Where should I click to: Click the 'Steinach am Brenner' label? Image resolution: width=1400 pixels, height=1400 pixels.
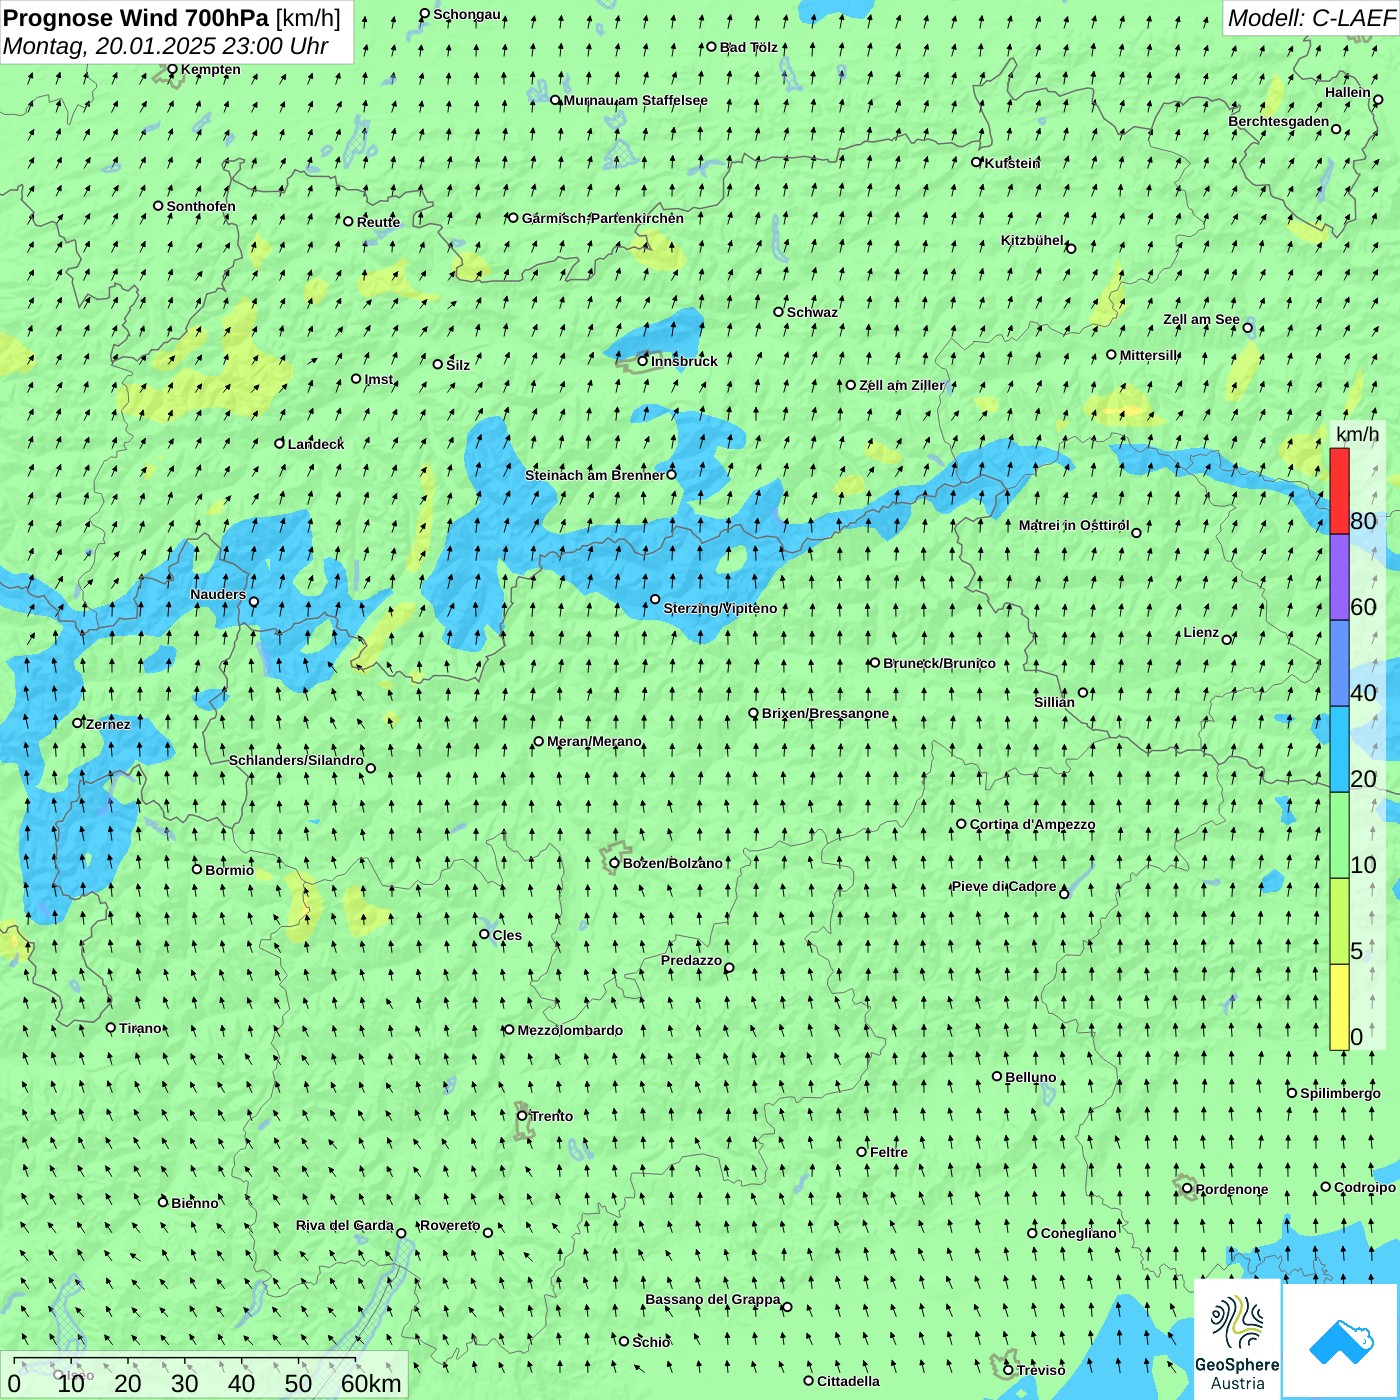pyautogui.click(x=595, y=475)
